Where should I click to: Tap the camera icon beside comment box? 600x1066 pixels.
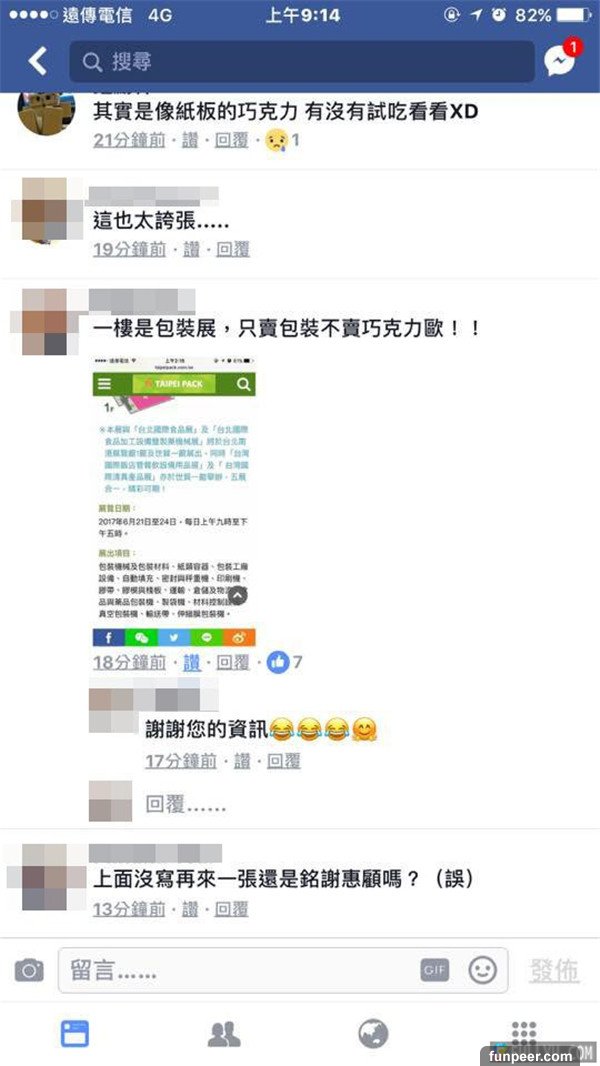click(x=29, y=970)
